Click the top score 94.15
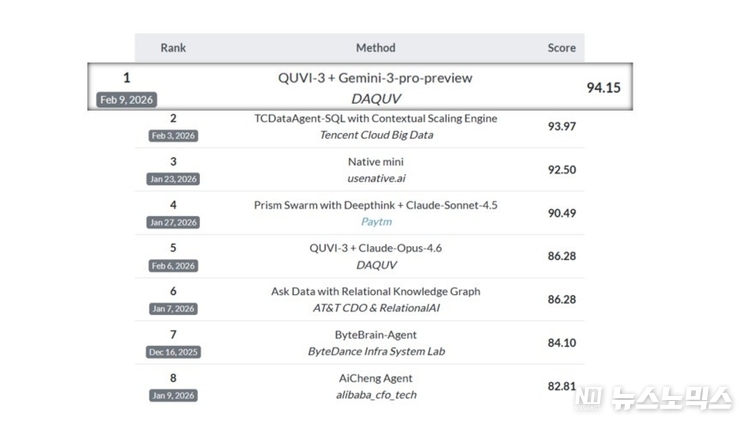The width and height of the screenshot is (750, 429). pyautogui.click(x=603, y=87)
